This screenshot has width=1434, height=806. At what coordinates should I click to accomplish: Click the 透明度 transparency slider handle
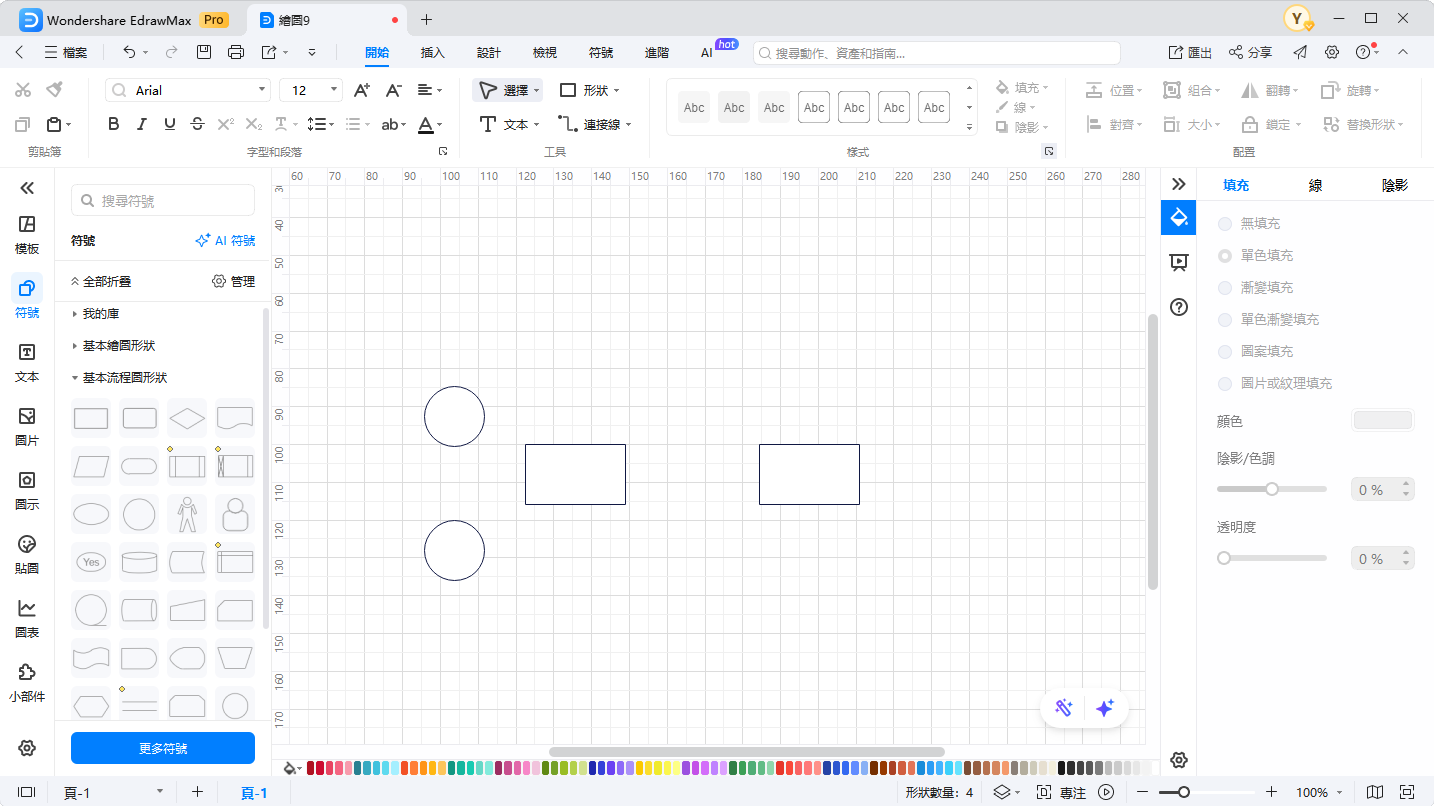pyautogui.click(x=1224, y=558)
